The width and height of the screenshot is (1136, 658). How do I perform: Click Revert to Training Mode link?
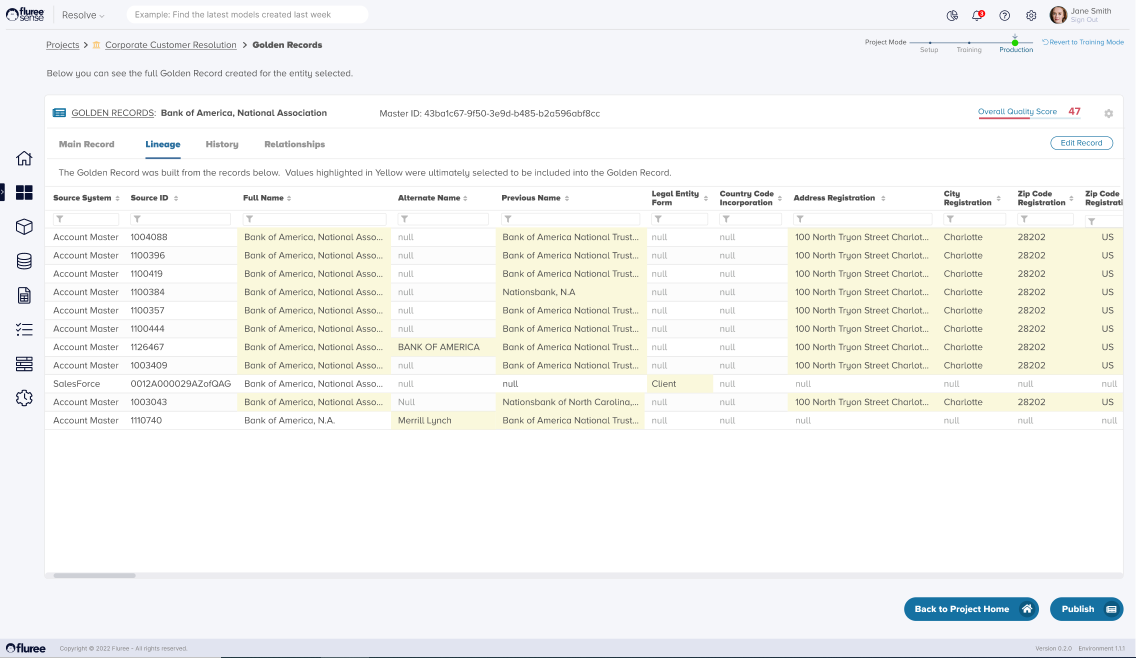point(1083,42)
